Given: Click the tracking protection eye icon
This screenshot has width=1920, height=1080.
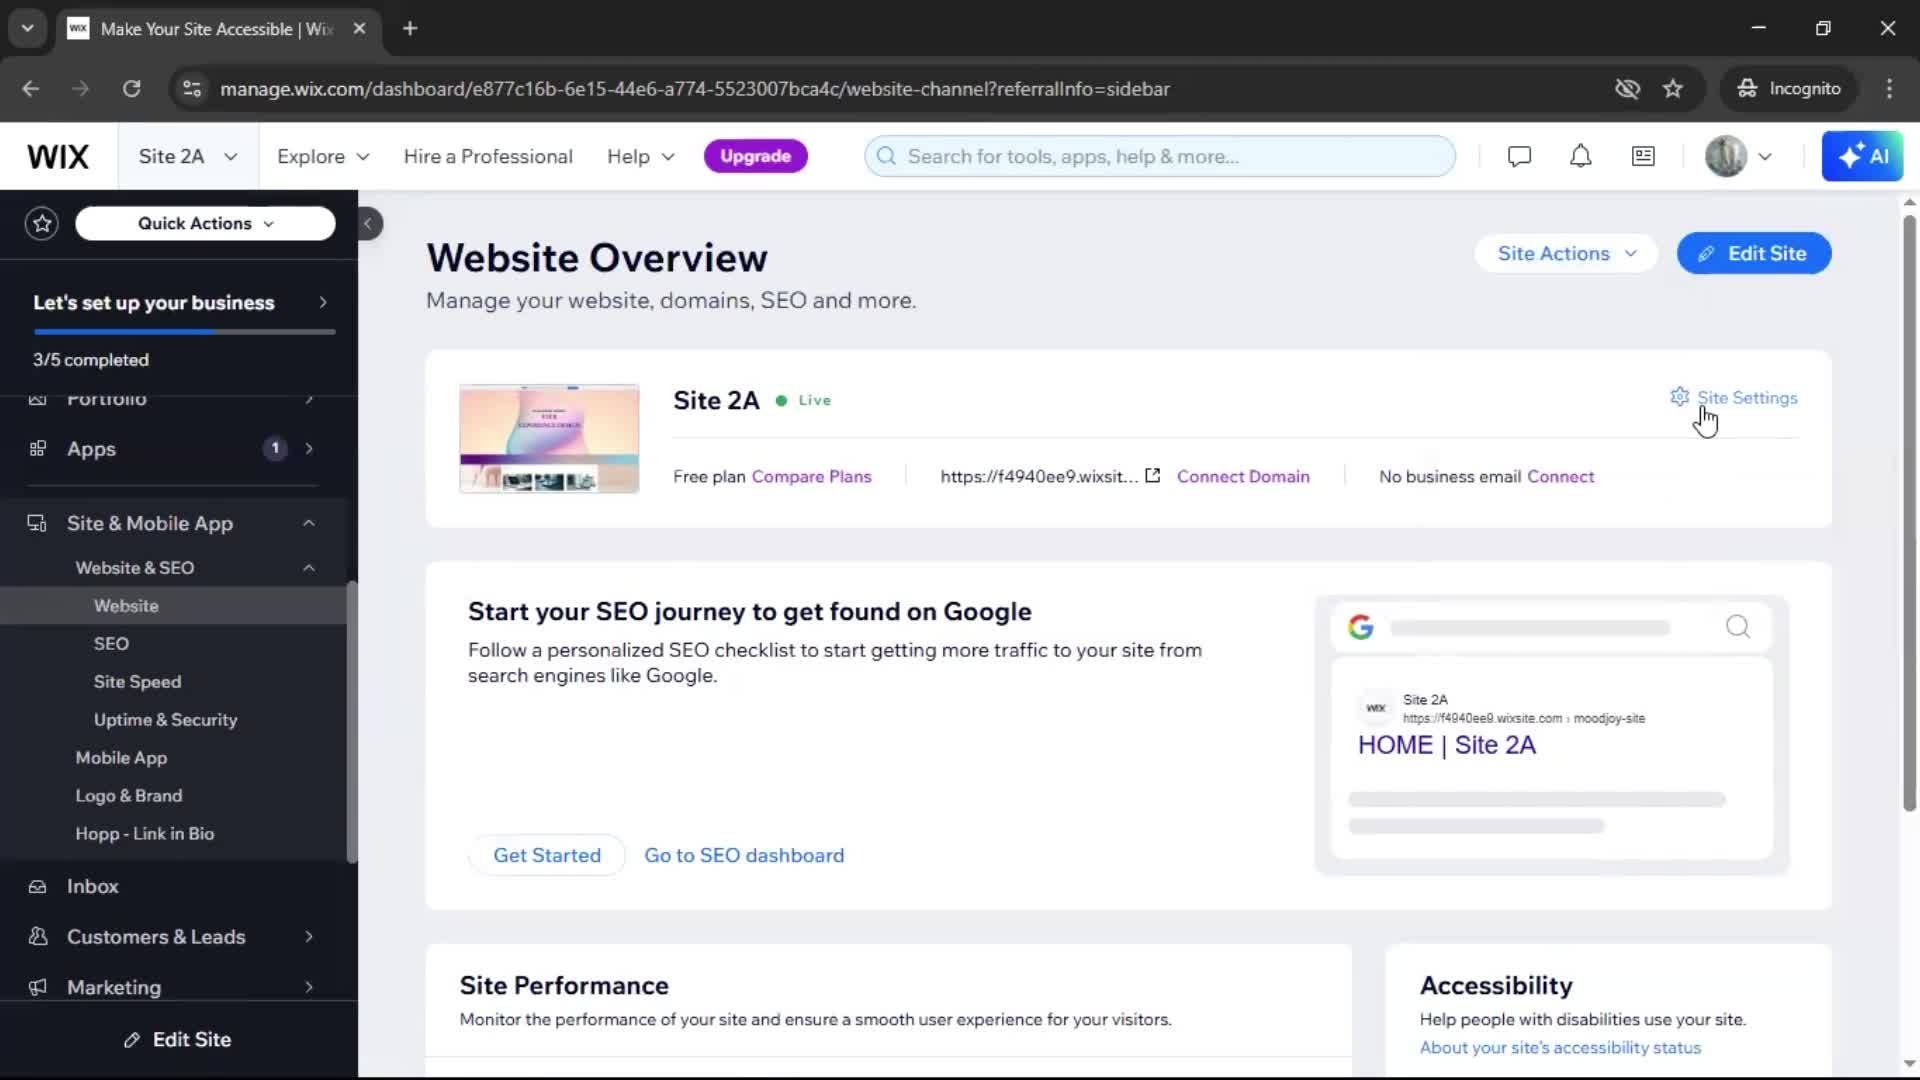Looking at the screenshot, I should (x=1627, y=88).
